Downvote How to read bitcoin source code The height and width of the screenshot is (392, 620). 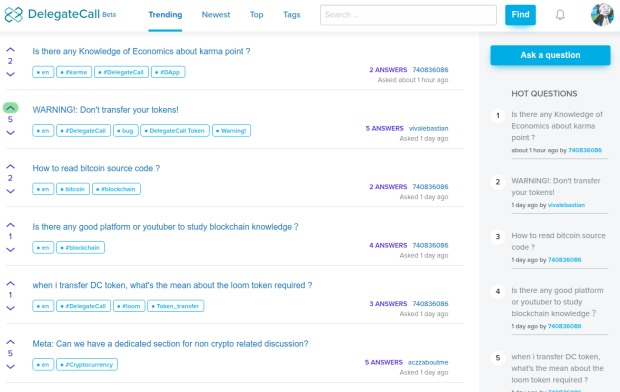(10, 191)
